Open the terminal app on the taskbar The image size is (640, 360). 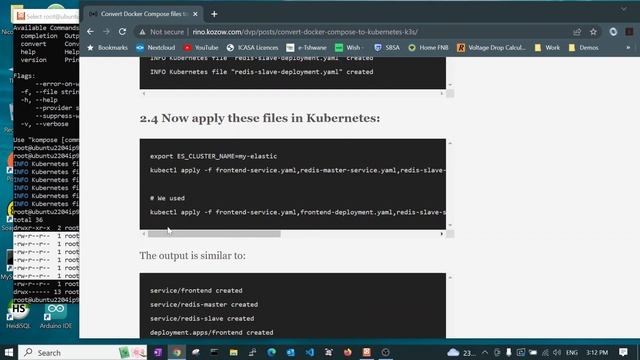(x=214, y=352)
